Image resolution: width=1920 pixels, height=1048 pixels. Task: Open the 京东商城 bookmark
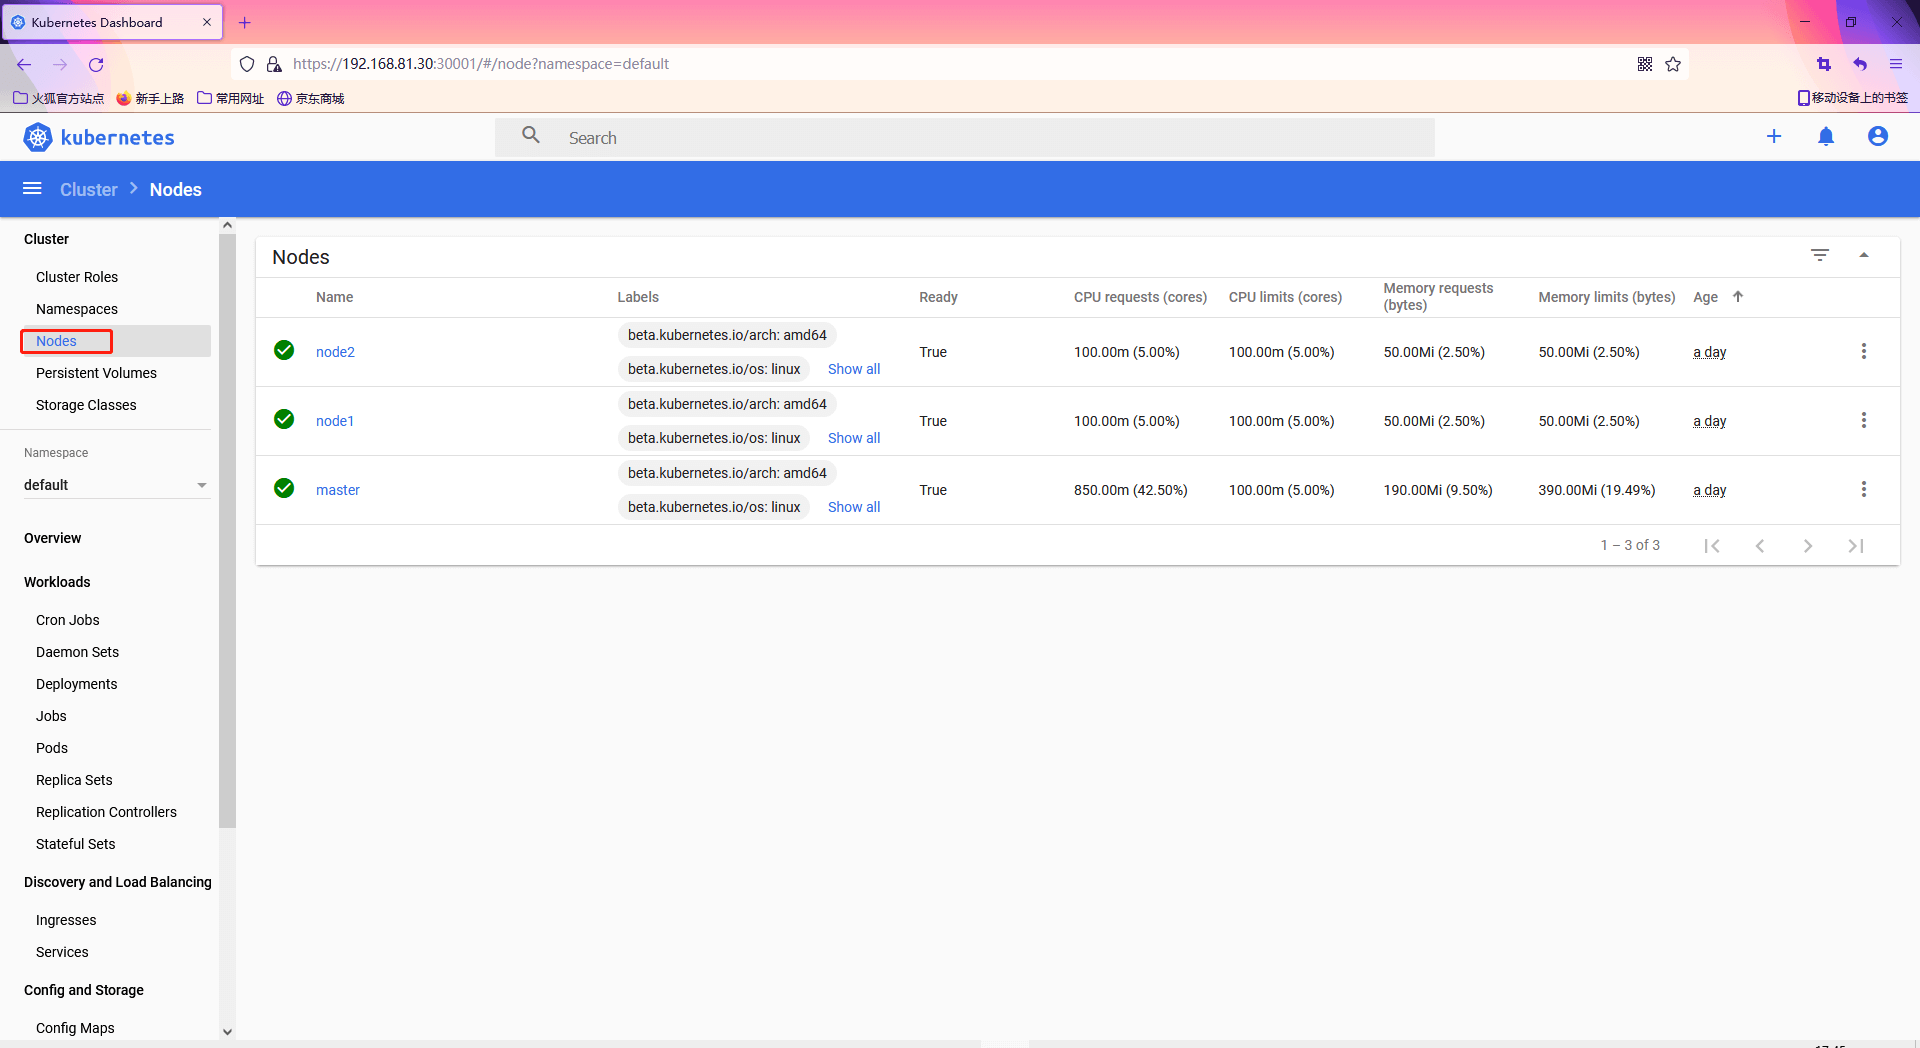311,98
